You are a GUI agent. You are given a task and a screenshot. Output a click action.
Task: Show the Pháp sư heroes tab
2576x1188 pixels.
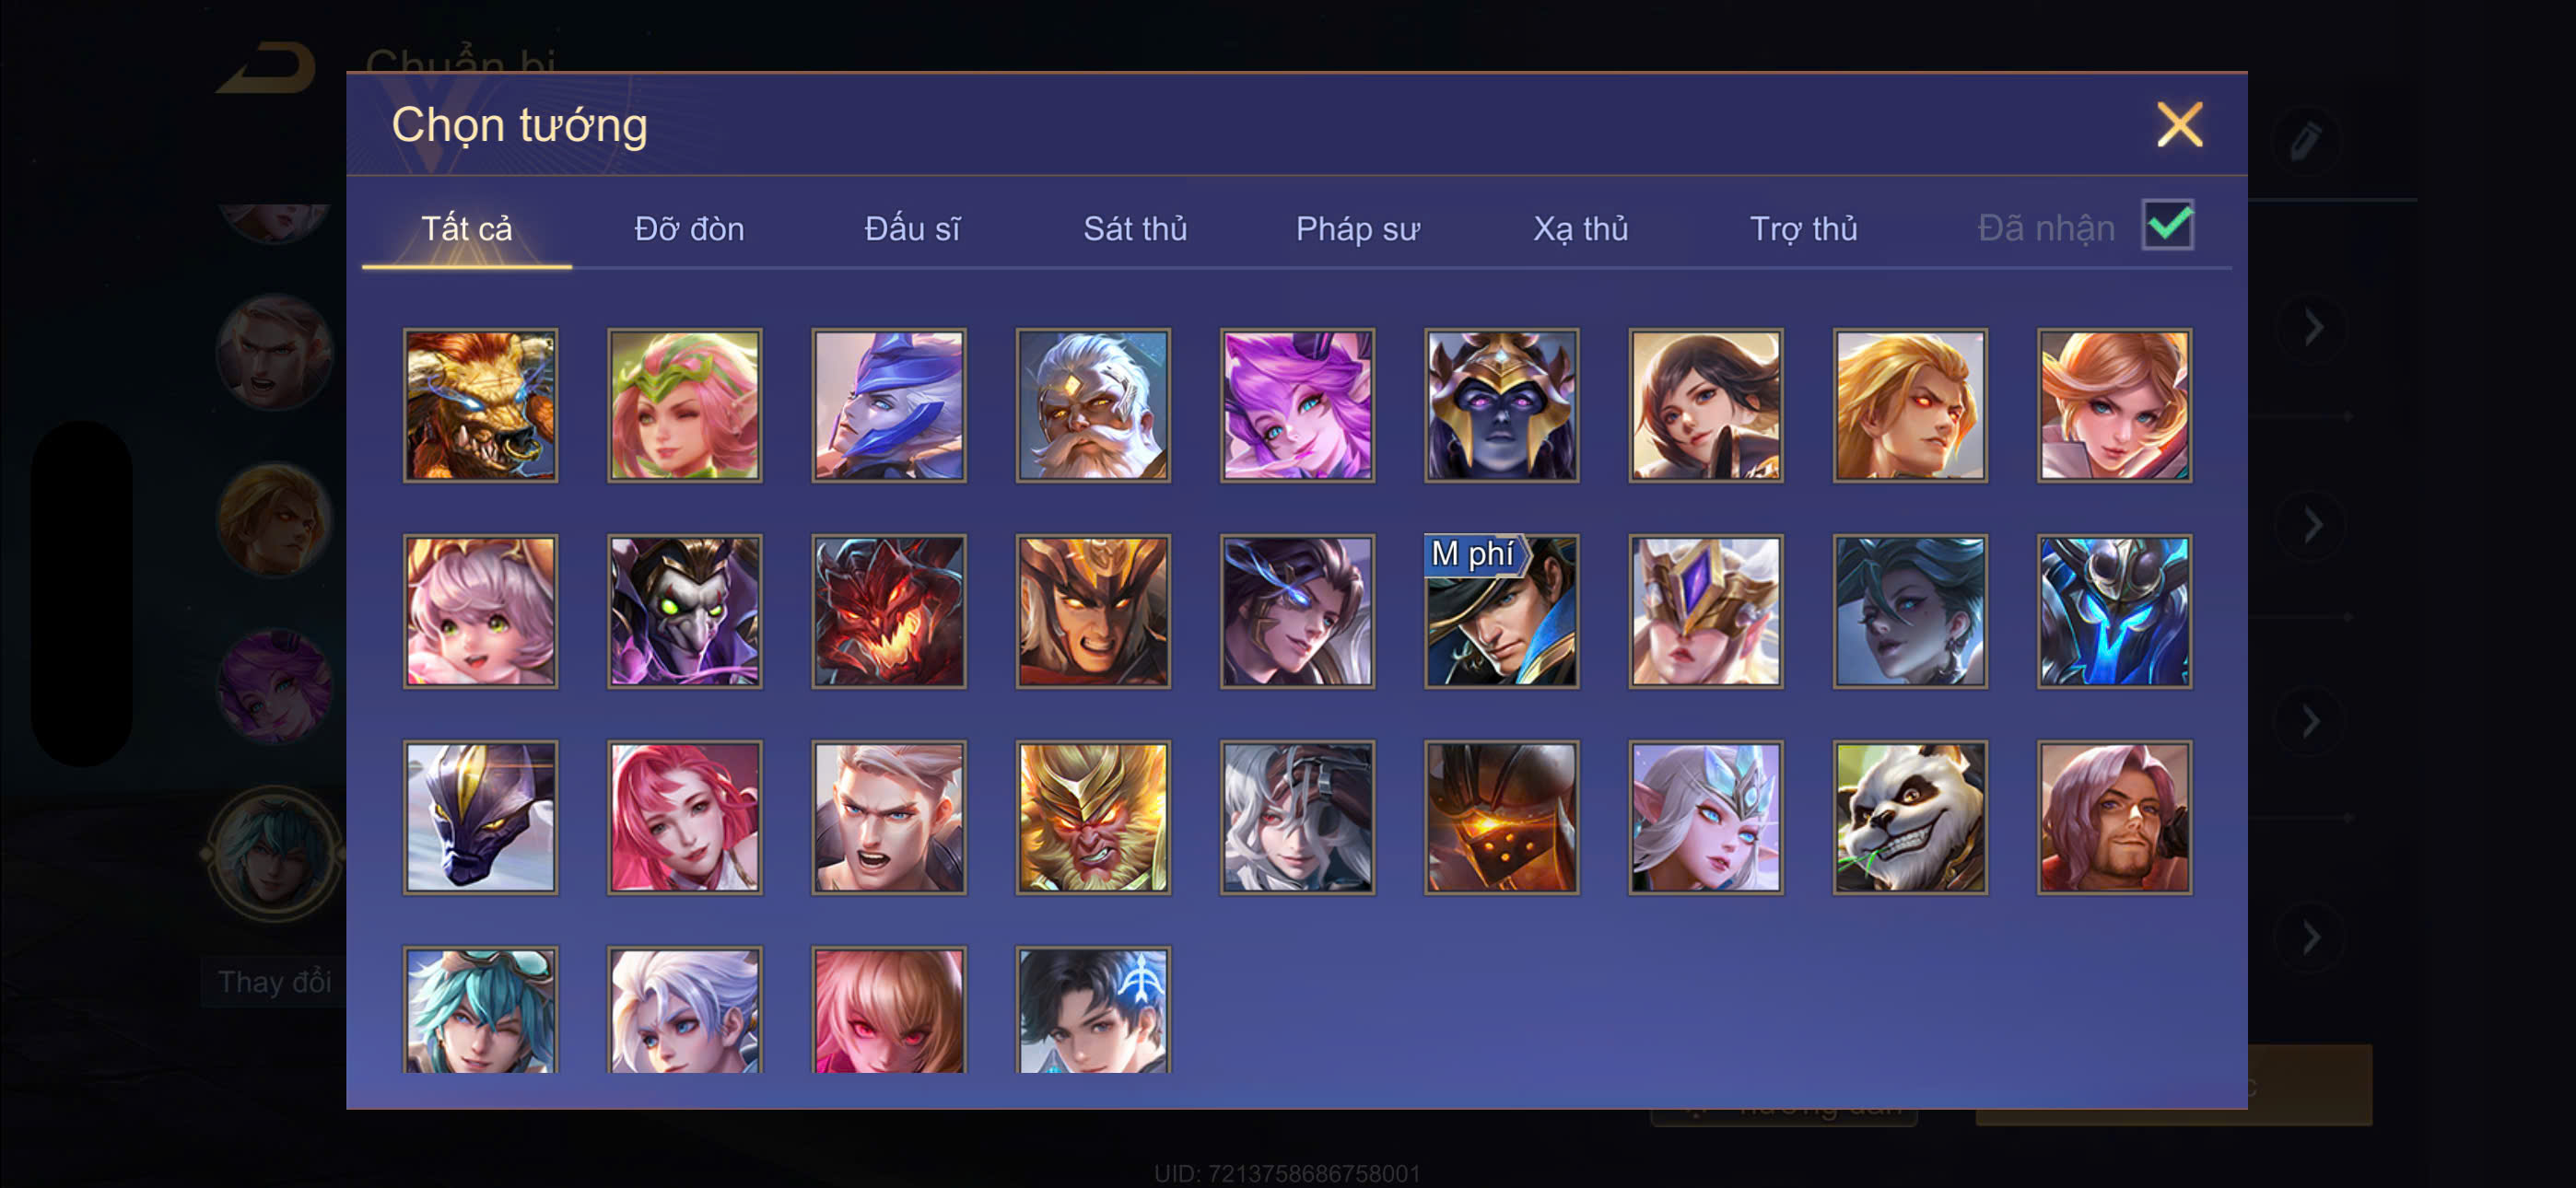(x=1357, y=229)
